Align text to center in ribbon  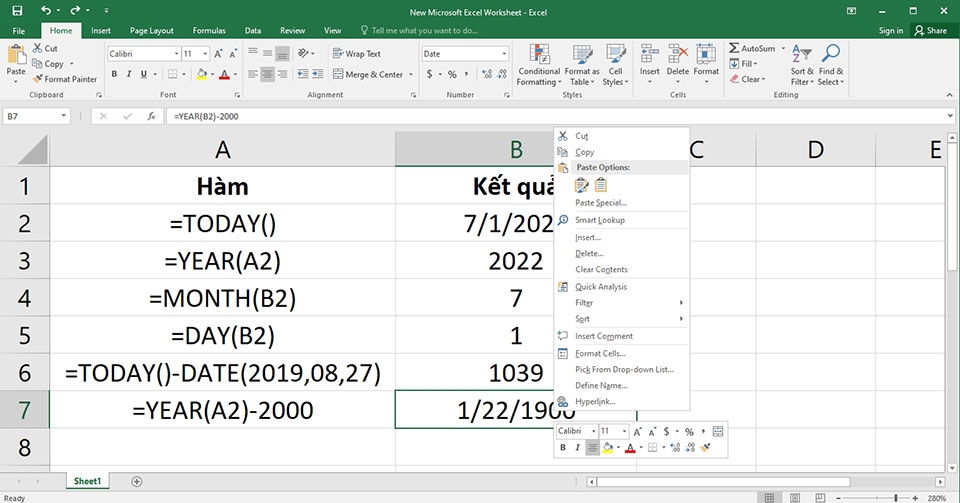pos(268,74)
